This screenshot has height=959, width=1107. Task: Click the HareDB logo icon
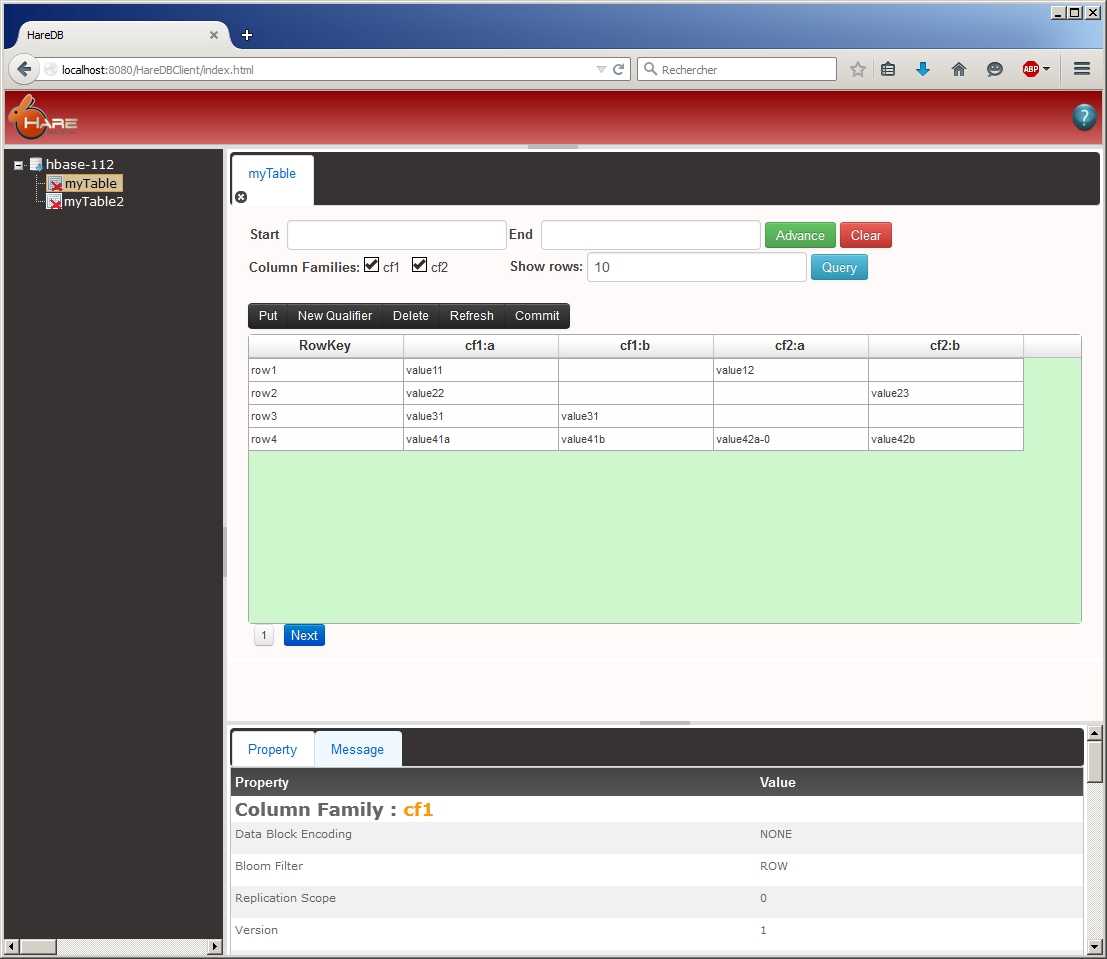[41, 118]
